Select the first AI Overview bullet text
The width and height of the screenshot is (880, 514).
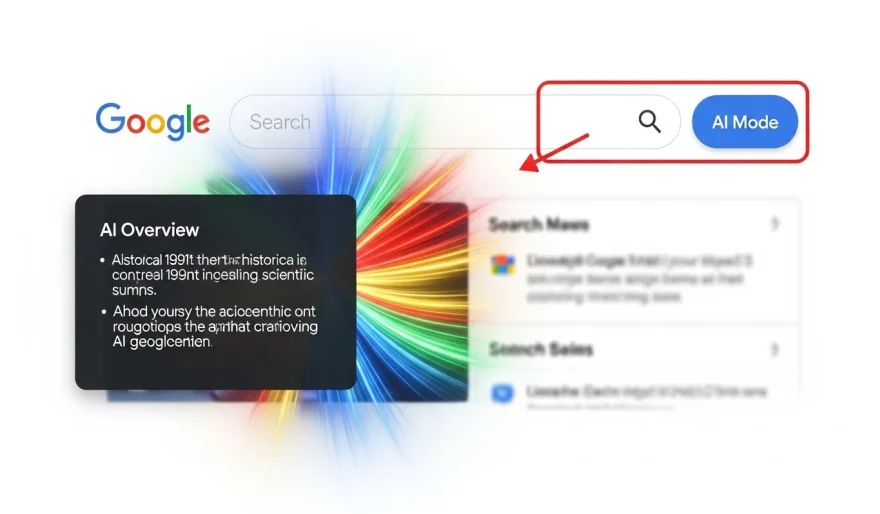[x=213, y=275]
